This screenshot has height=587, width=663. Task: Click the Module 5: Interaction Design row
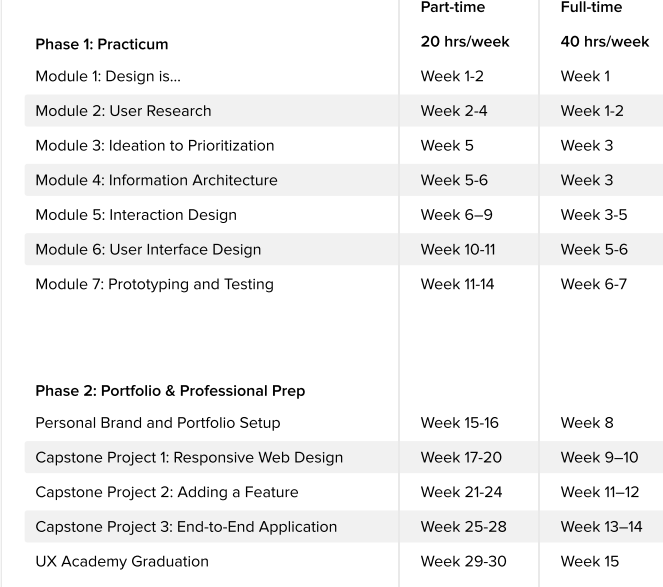coord(136,215)
